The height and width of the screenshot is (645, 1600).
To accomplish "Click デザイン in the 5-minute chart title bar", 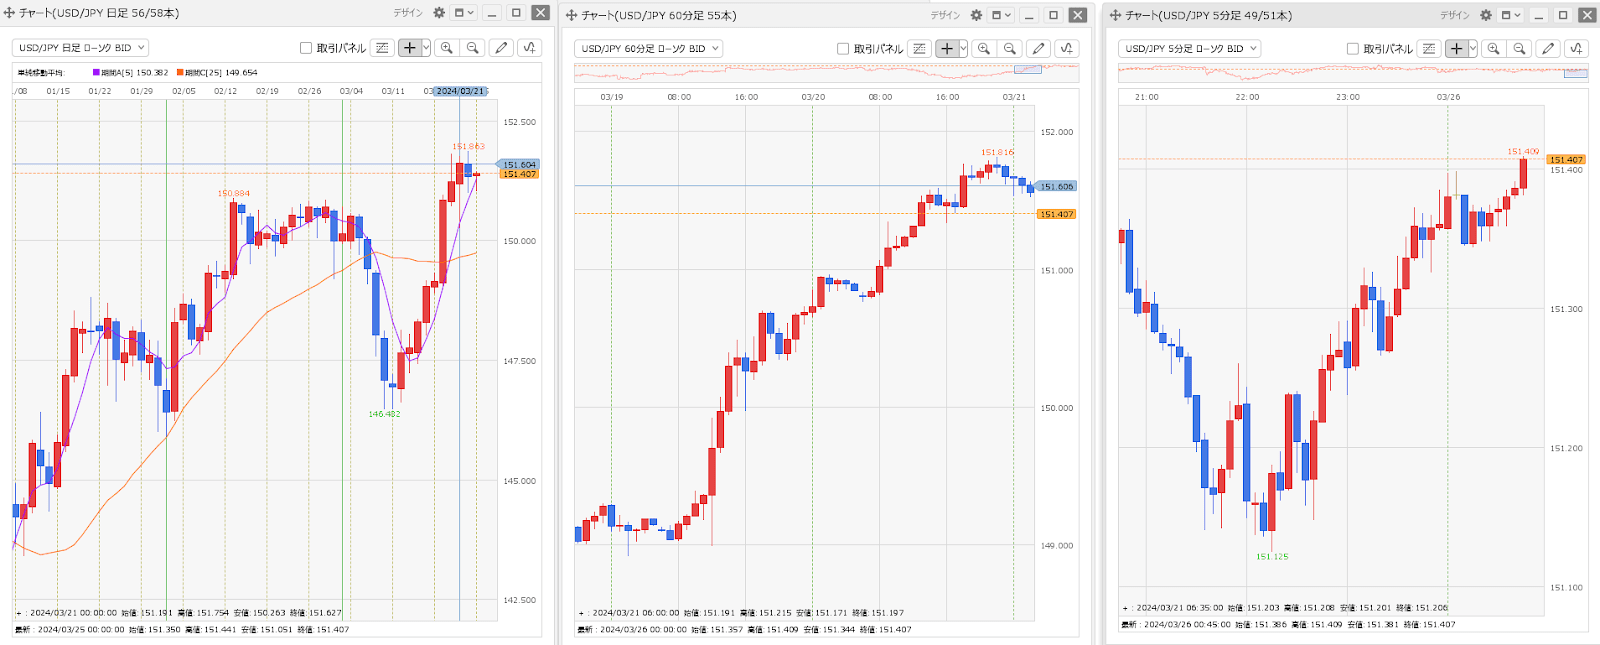I will coord(1455,15).
